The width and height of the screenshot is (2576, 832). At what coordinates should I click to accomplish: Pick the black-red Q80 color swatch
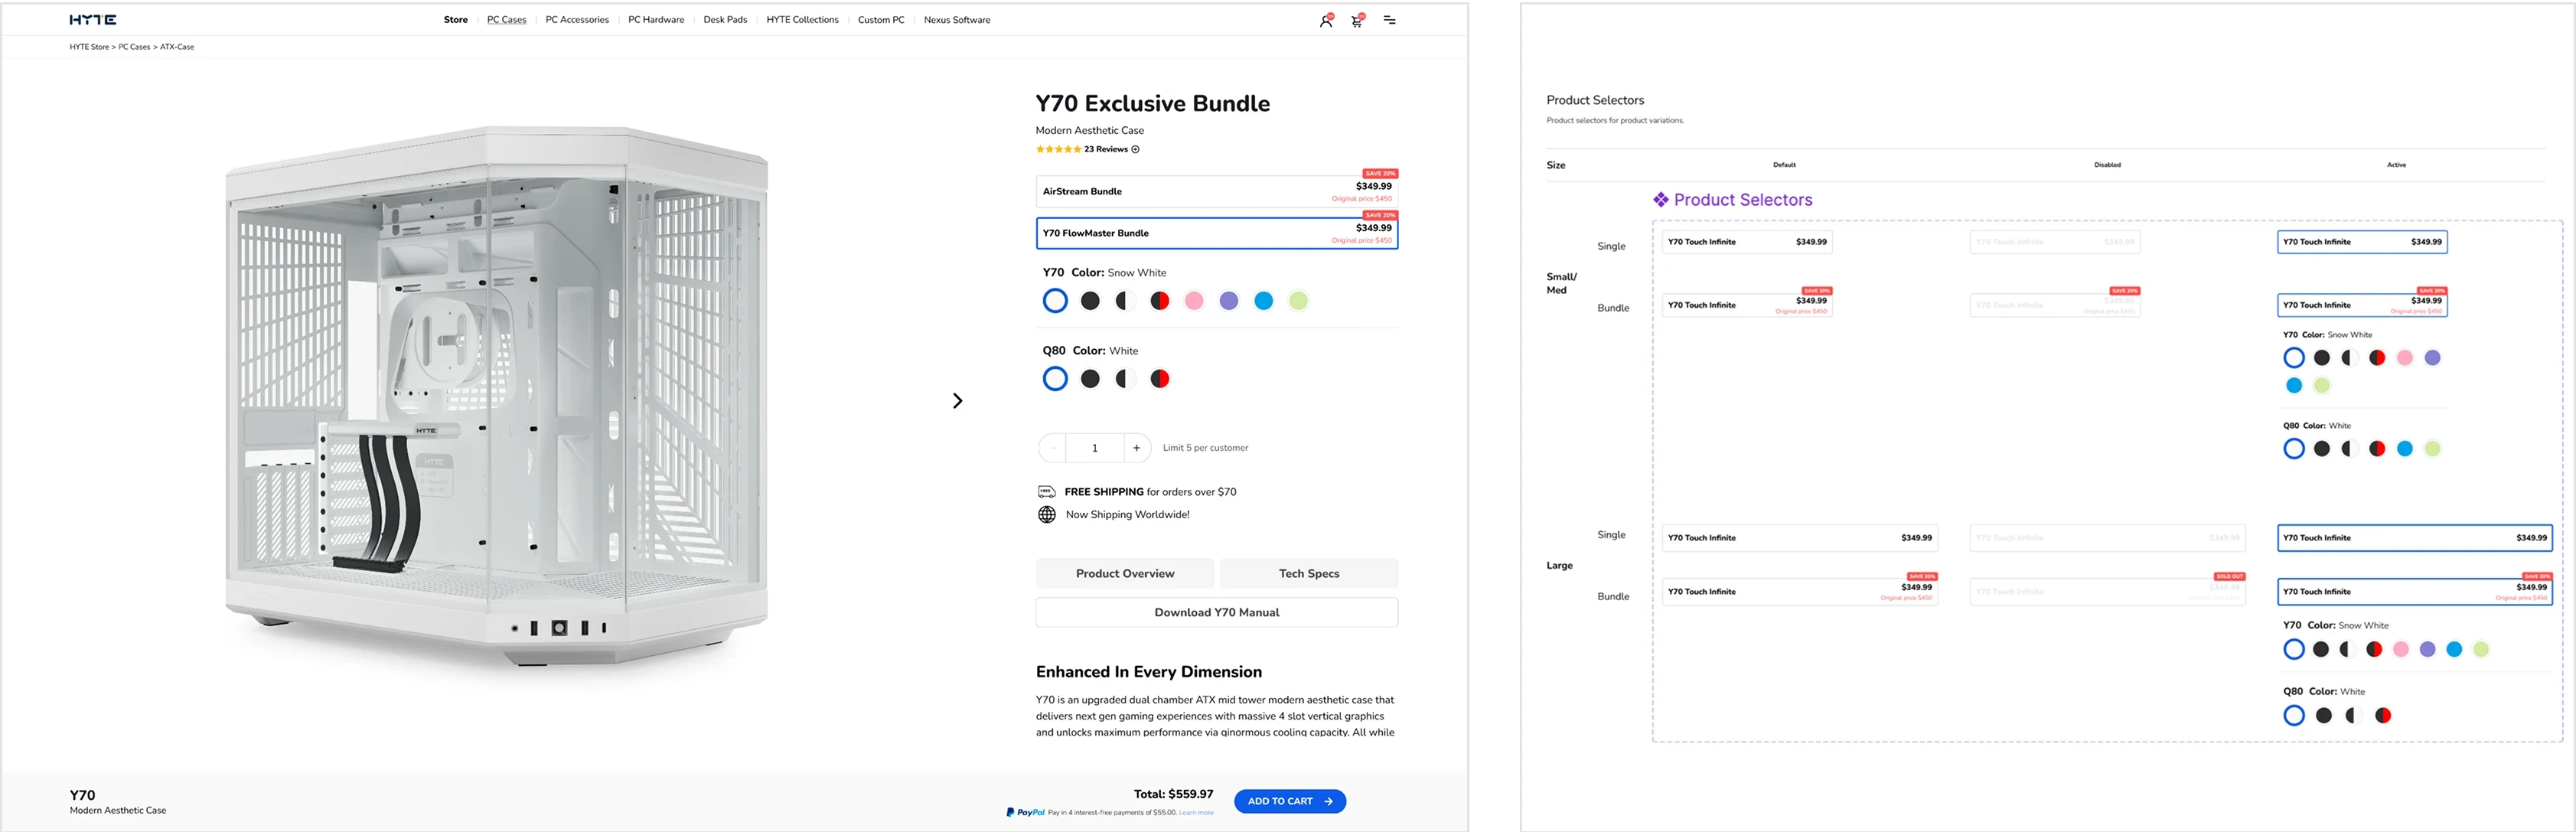tap(1159, 379)
